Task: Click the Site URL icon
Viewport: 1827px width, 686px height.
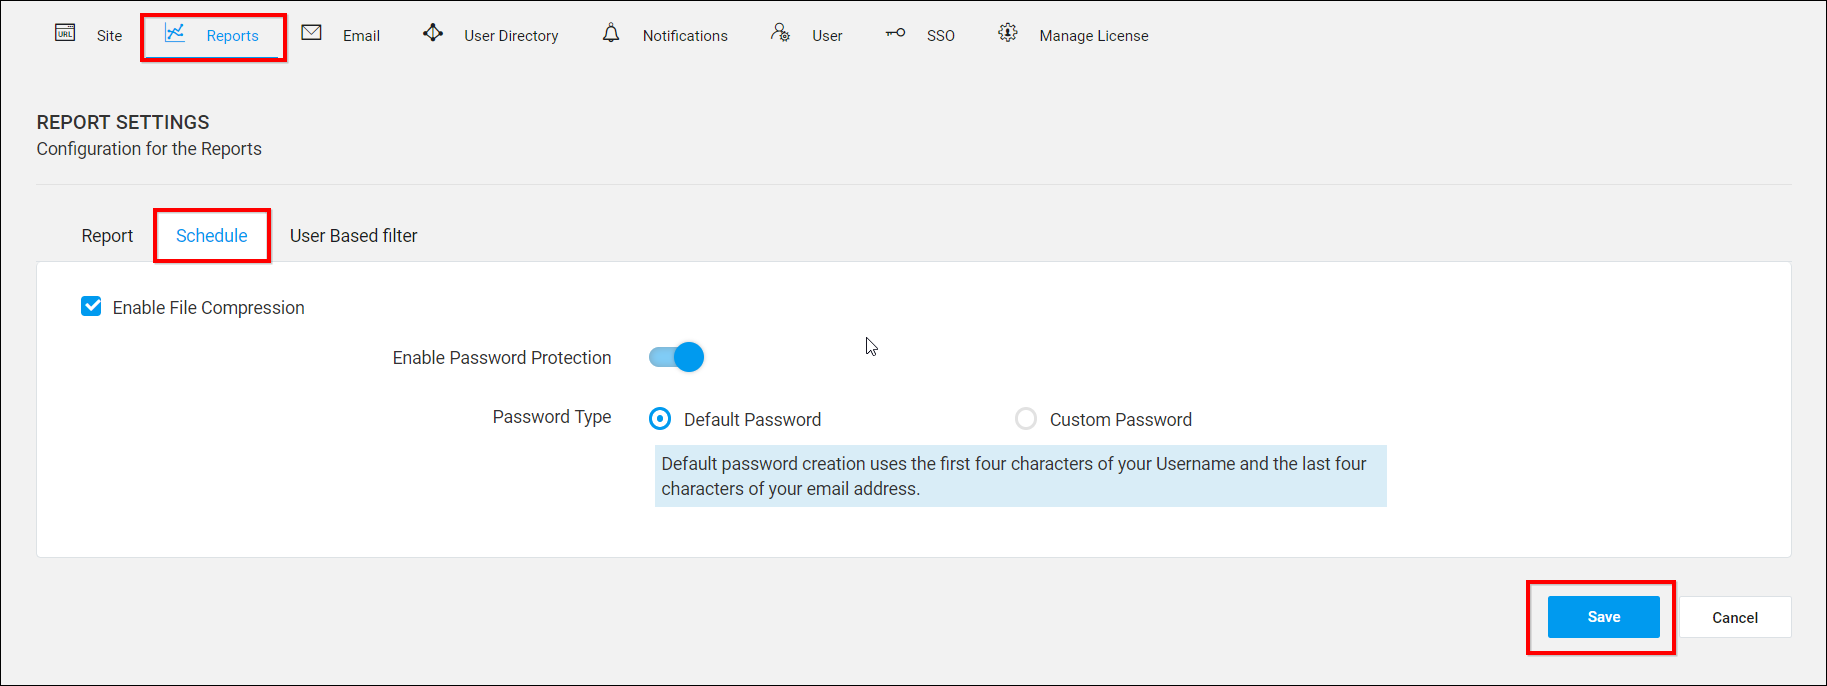Action: click(x=65, y=33)
